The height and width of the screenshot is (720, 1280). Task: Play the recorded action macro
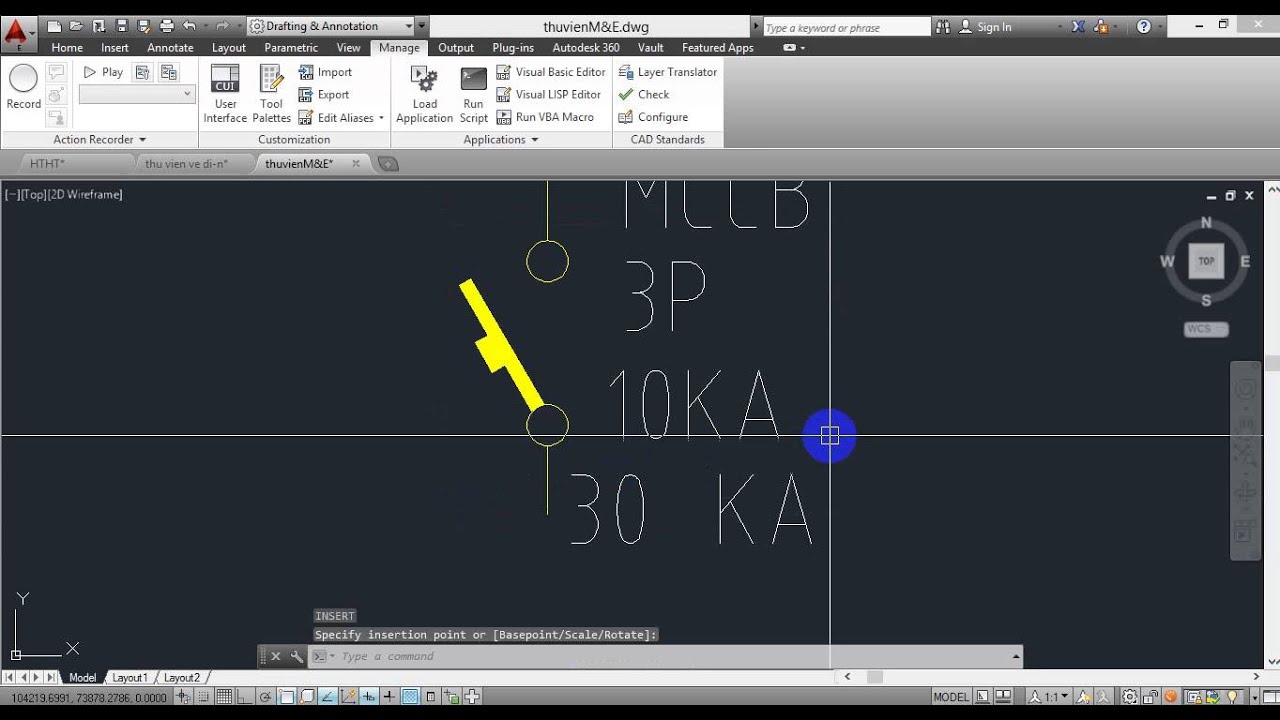click(x=103, y=72)
